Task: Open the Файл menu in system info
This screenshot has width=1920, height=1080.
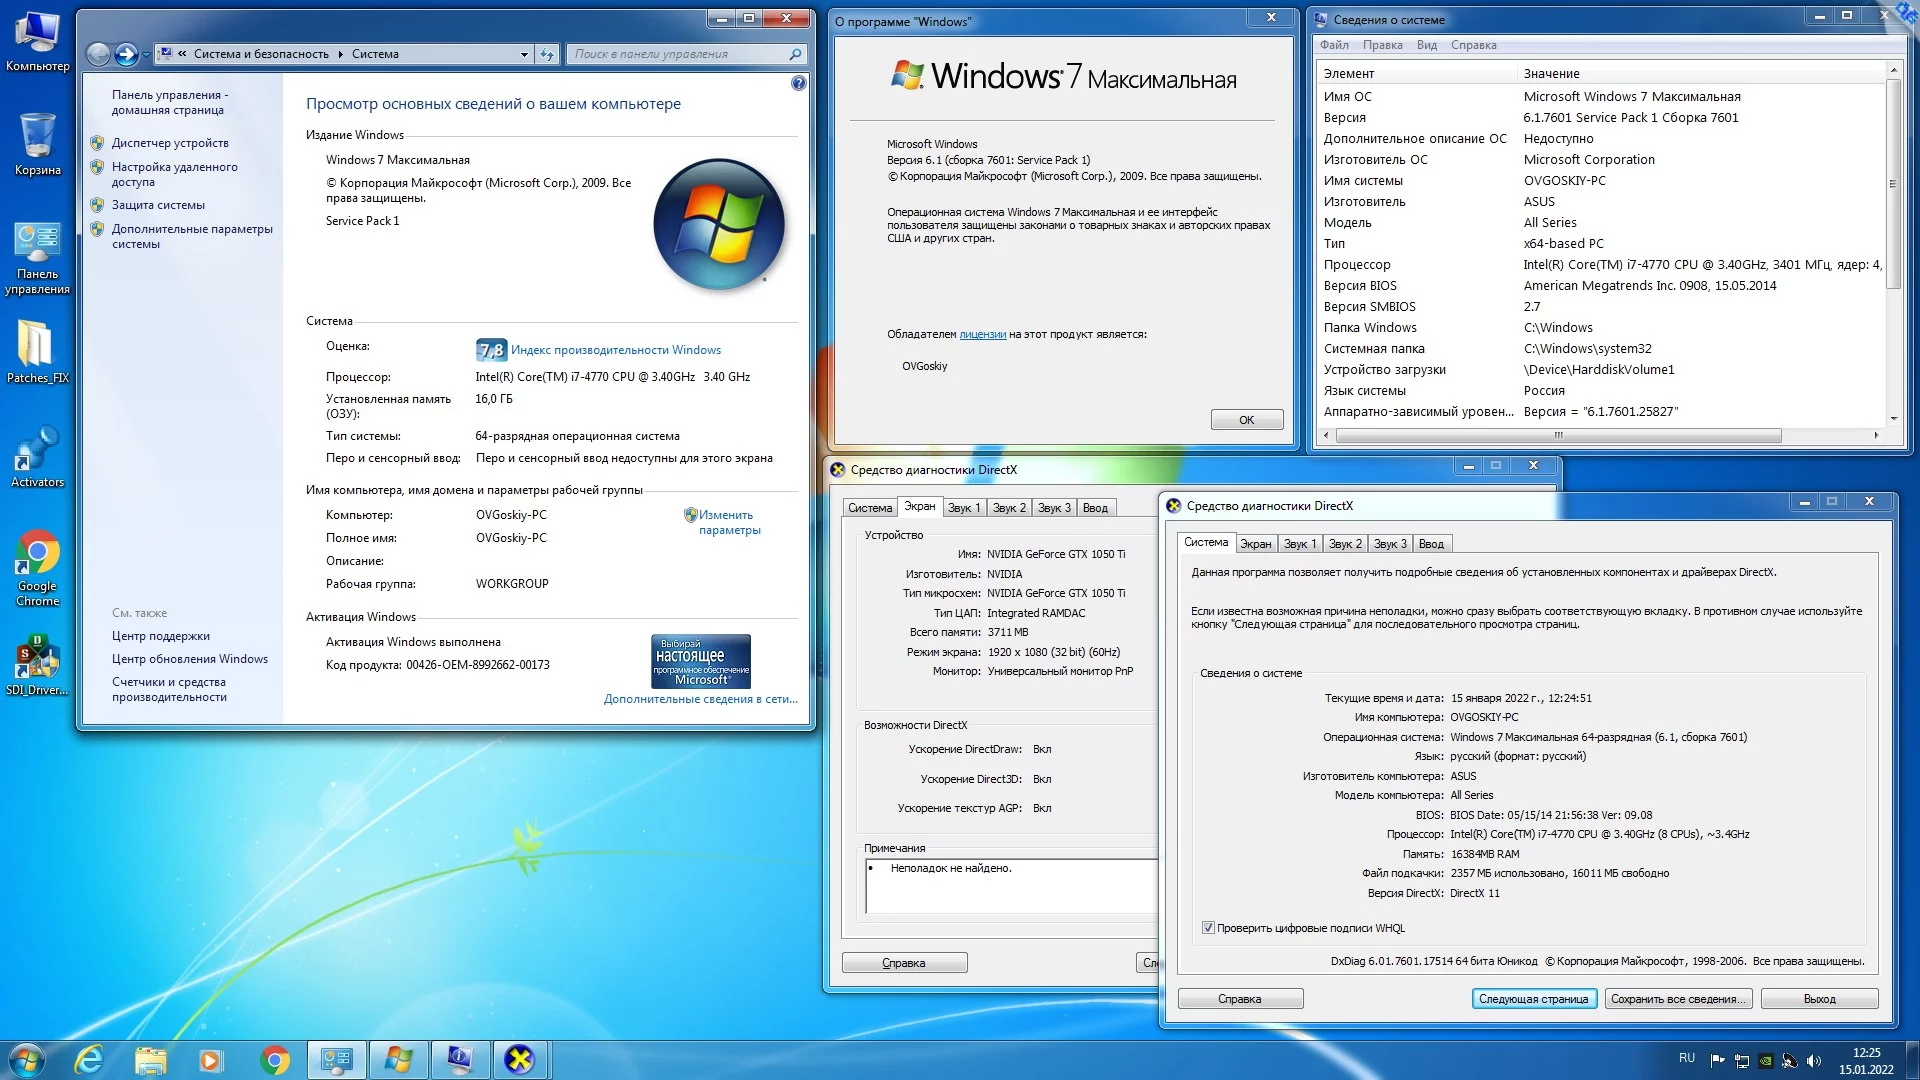Action: coord(1334,45)
